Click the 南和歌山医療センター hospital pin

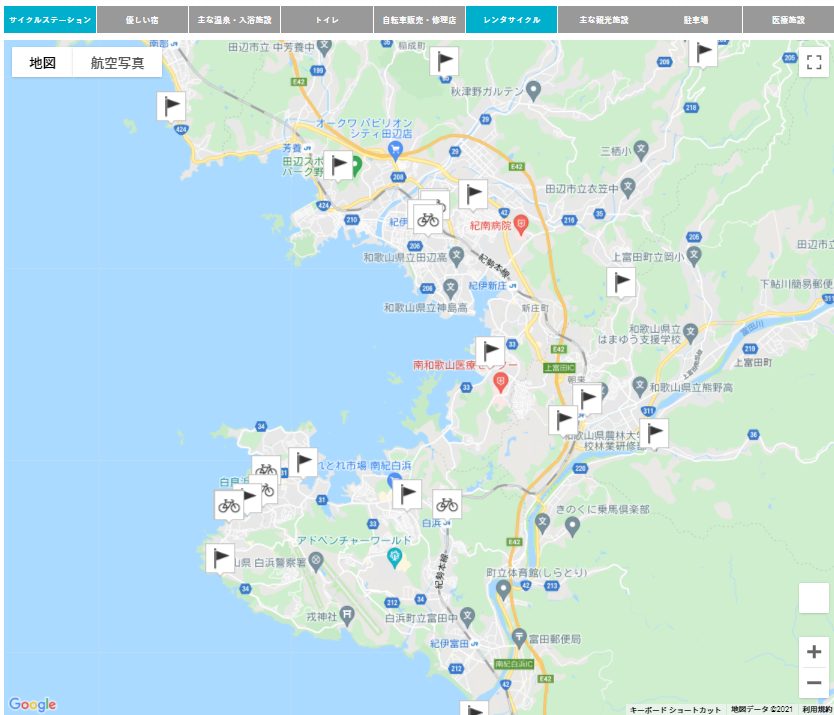tap(500, 382)
